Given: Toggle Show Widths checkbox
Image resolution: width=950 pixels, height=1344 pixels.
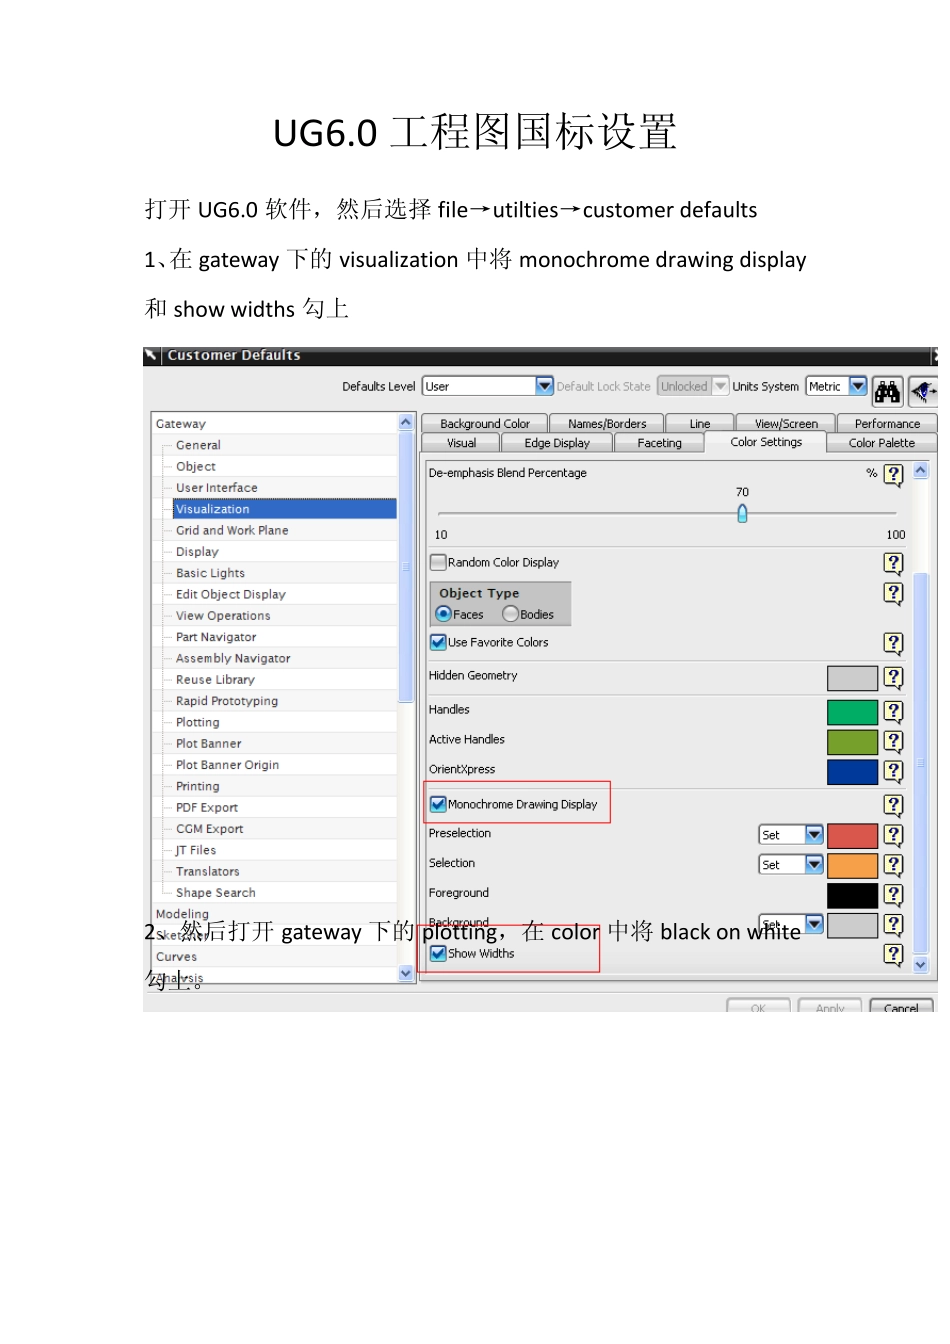Looking at the screenshot, I should click(x=438, y=953).
